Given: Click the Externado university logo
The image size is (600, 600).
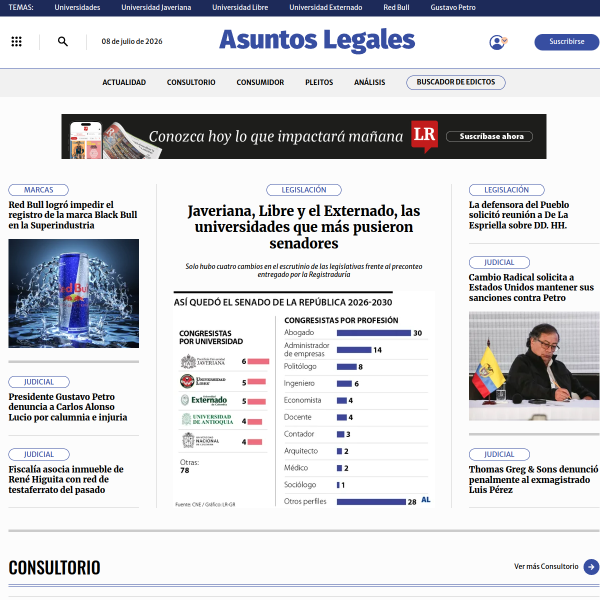Looking at the screenshot, I should pos(204,401).
